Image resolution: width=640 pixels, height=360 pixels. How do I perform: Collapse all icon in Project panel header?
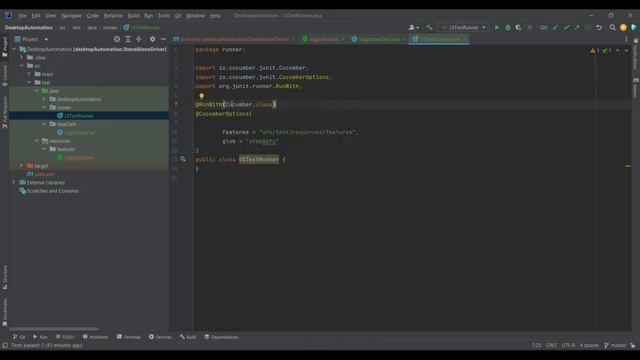[x=139, y=39]
